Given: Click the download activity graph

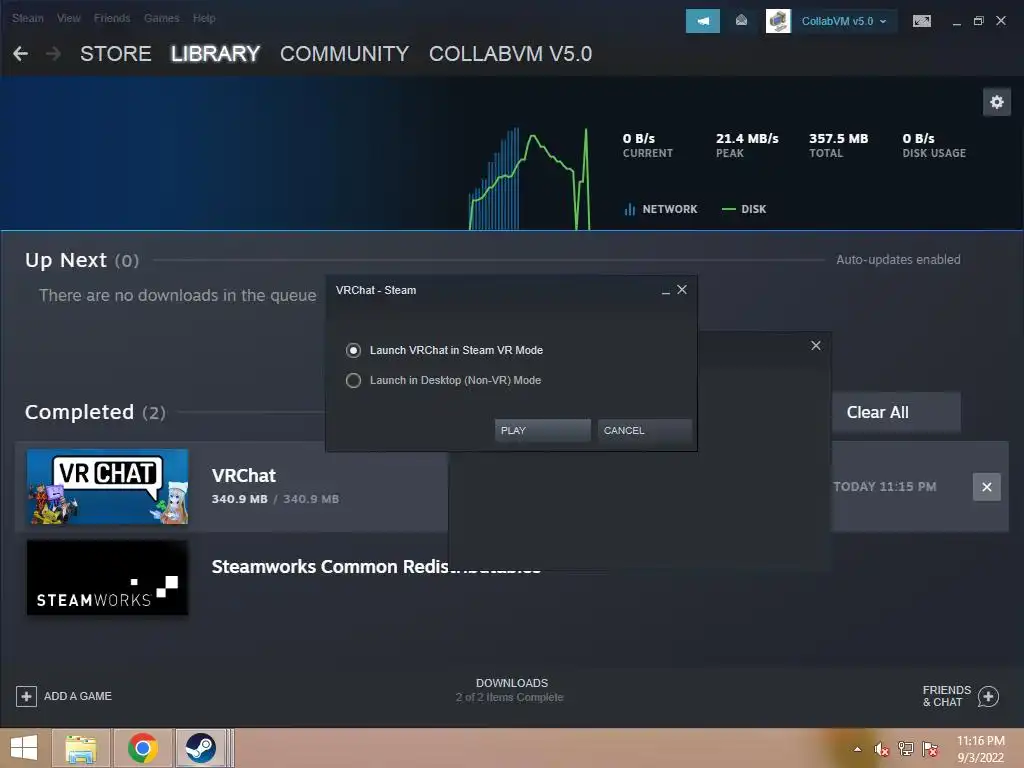Looking at the screenshot, I should [x=530, y=179].
